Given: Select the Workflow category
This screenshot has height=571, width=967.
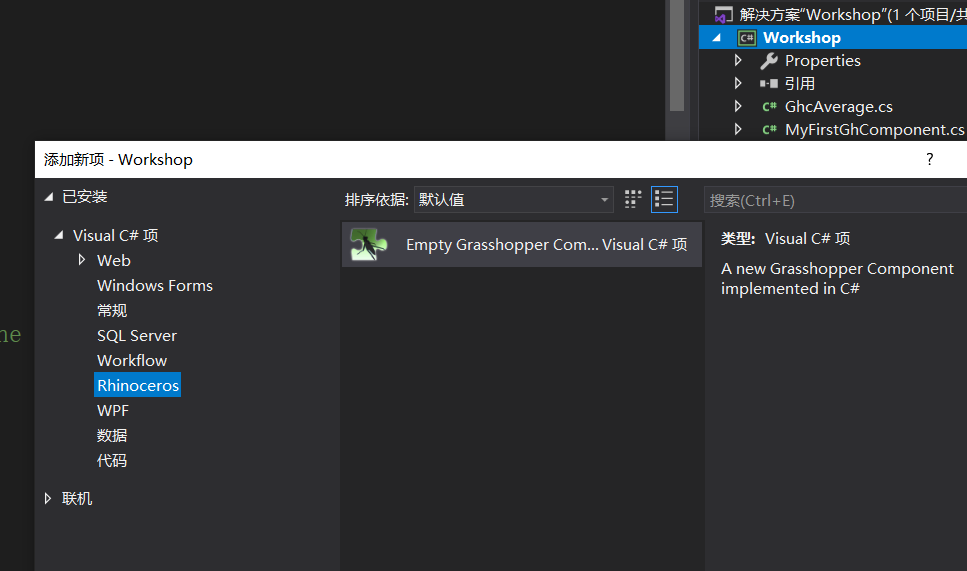Looking at the screenshot, I should pyautogui.click(x=132, y=360).
